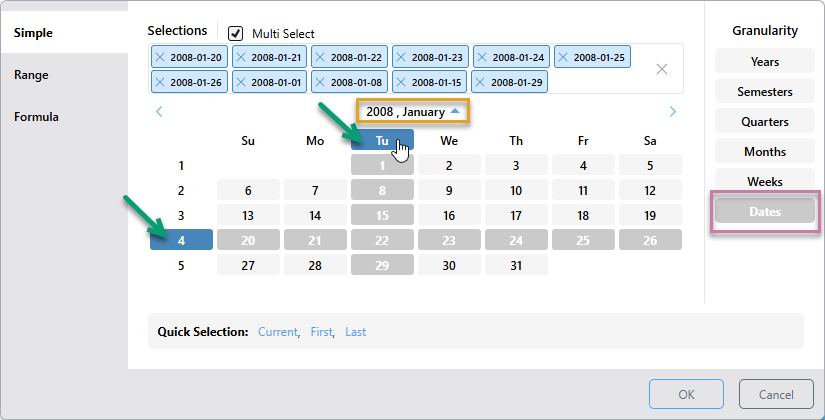Toggle week 4 row selector
Image resolution: width=825 pixels, height=420 pixels.
tap(181, 240)
